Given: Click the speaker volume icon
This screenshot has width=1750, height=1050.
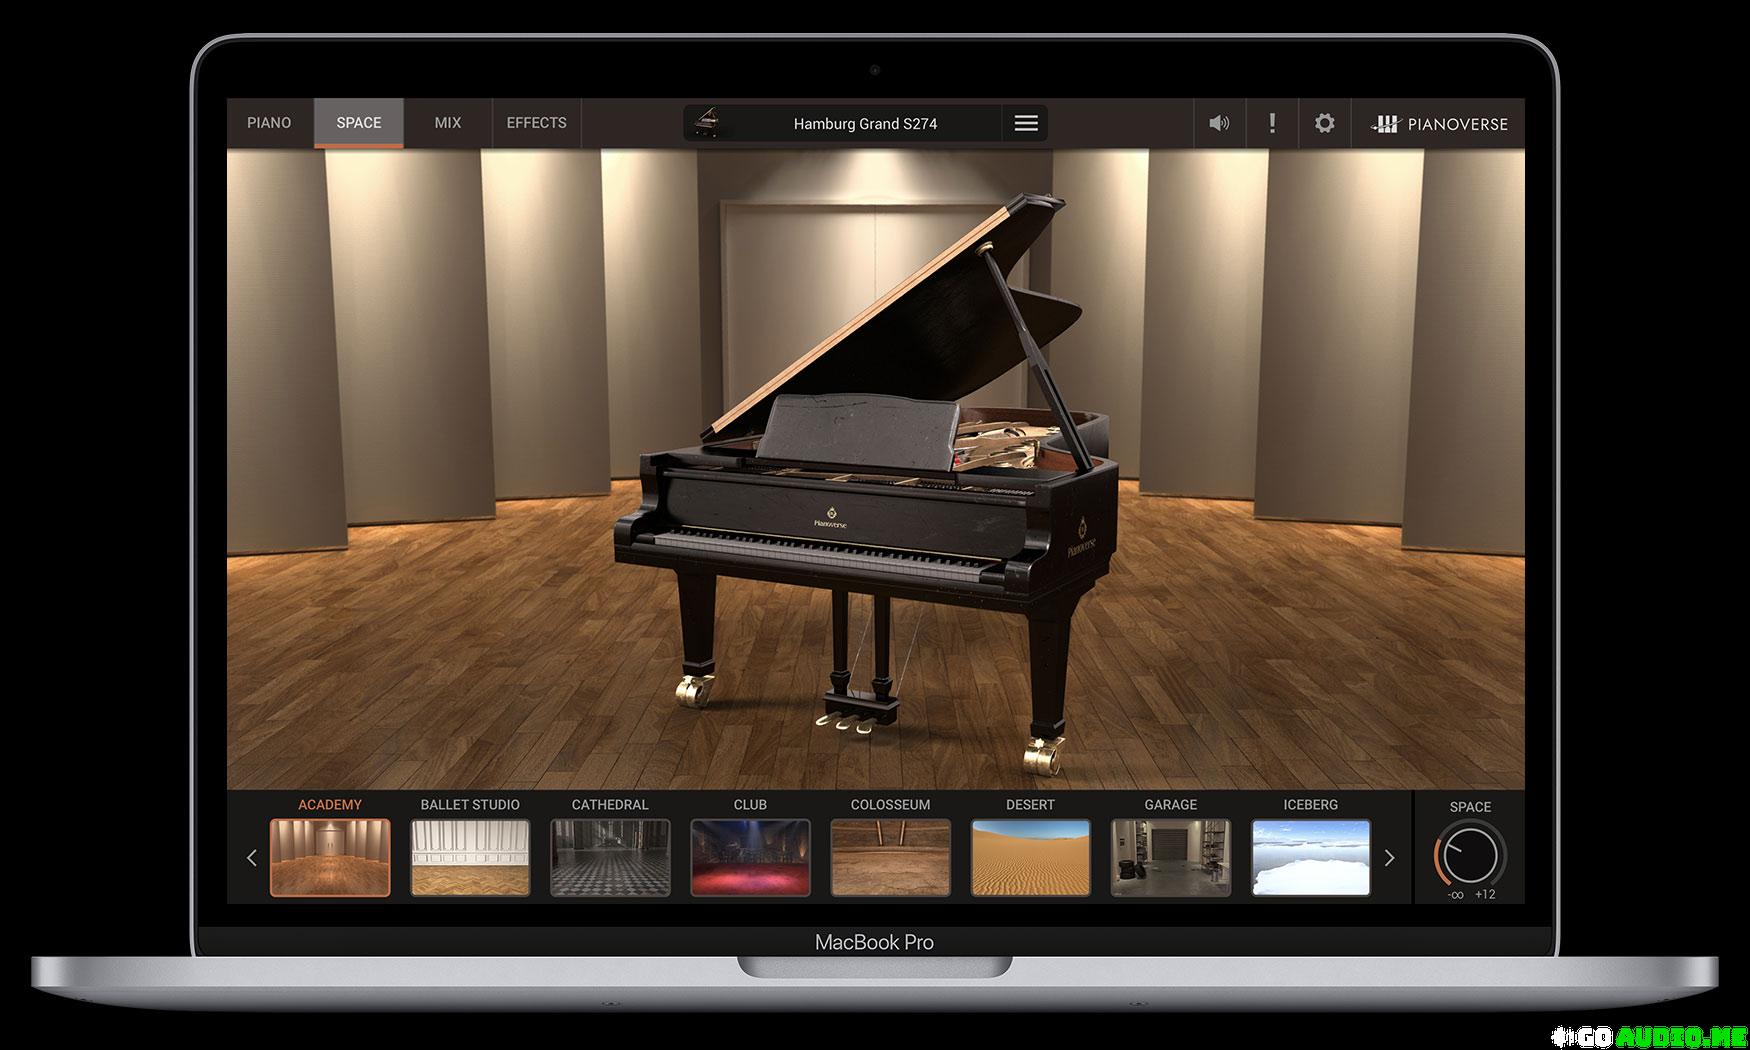Looking at the screenshot, I should 1219,123.
